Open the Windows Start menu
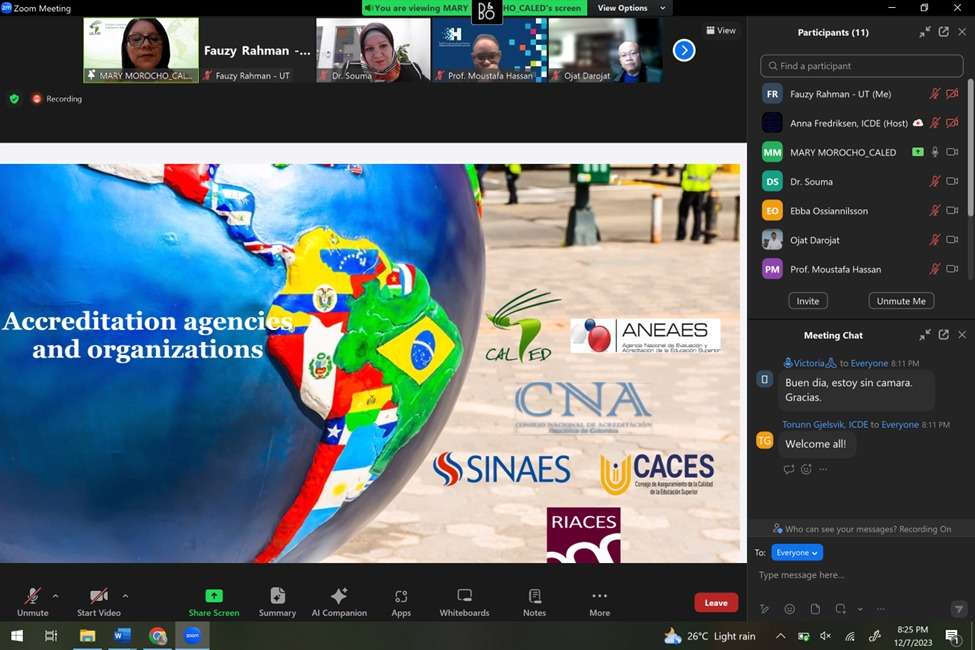 (17, 636)
